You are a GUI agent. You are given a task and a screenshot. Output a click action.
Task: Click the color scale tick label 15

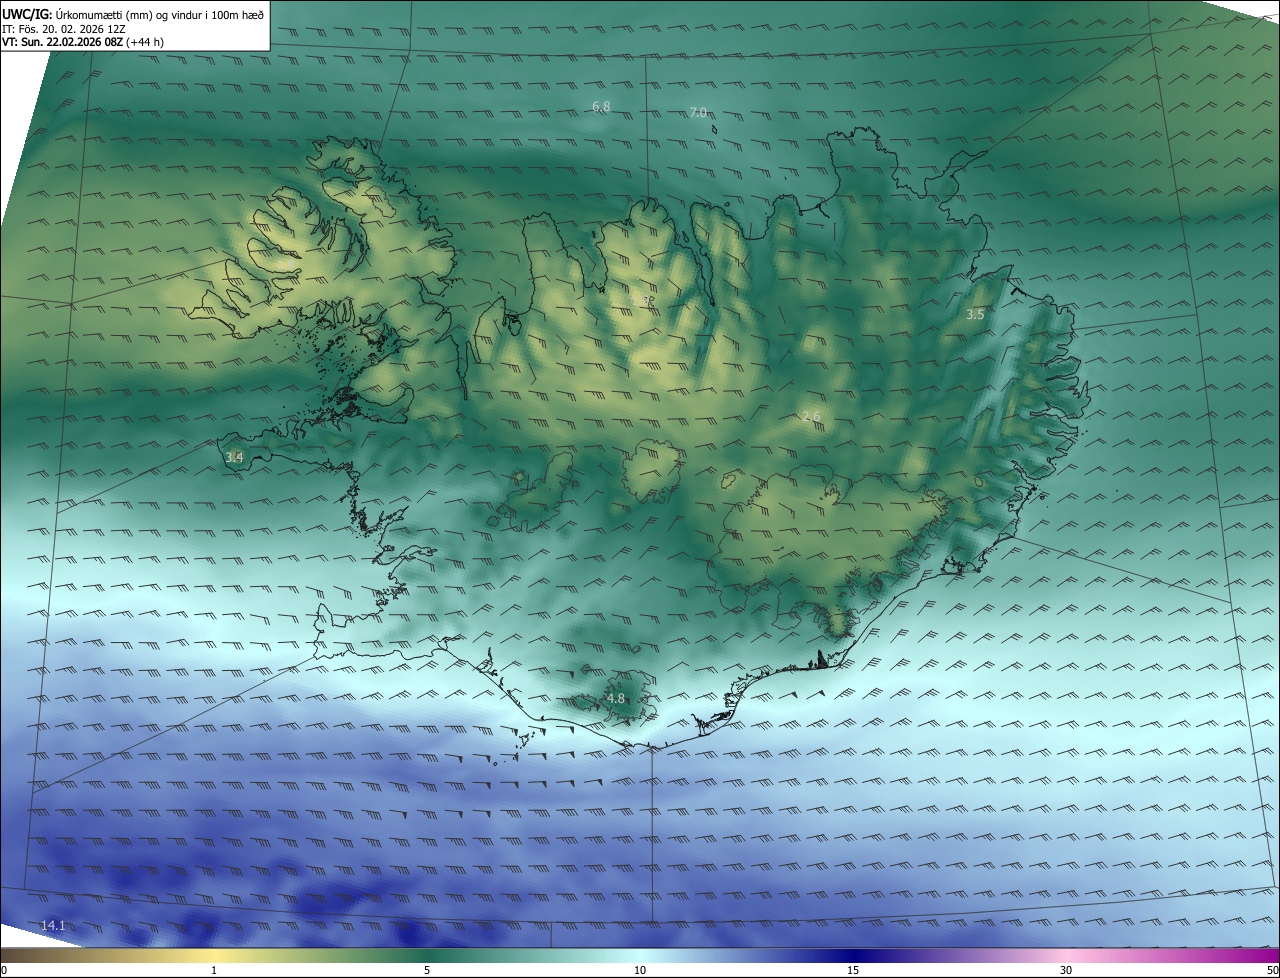pos(853,970)
